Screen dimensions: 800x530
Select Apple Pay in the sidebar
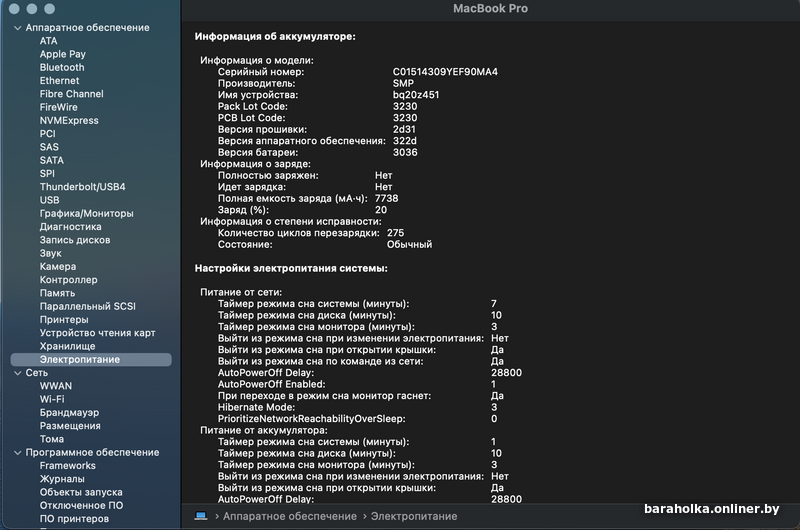63,55
